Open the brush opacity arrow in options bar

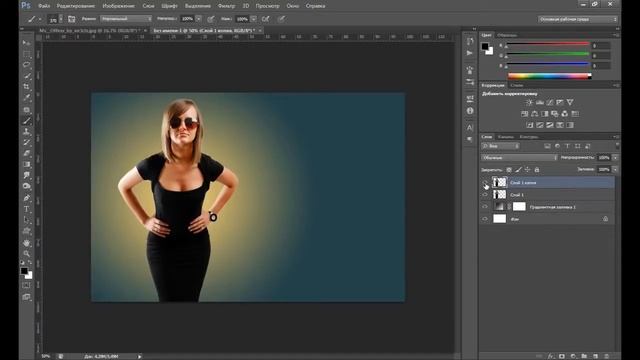coord(199,19)
